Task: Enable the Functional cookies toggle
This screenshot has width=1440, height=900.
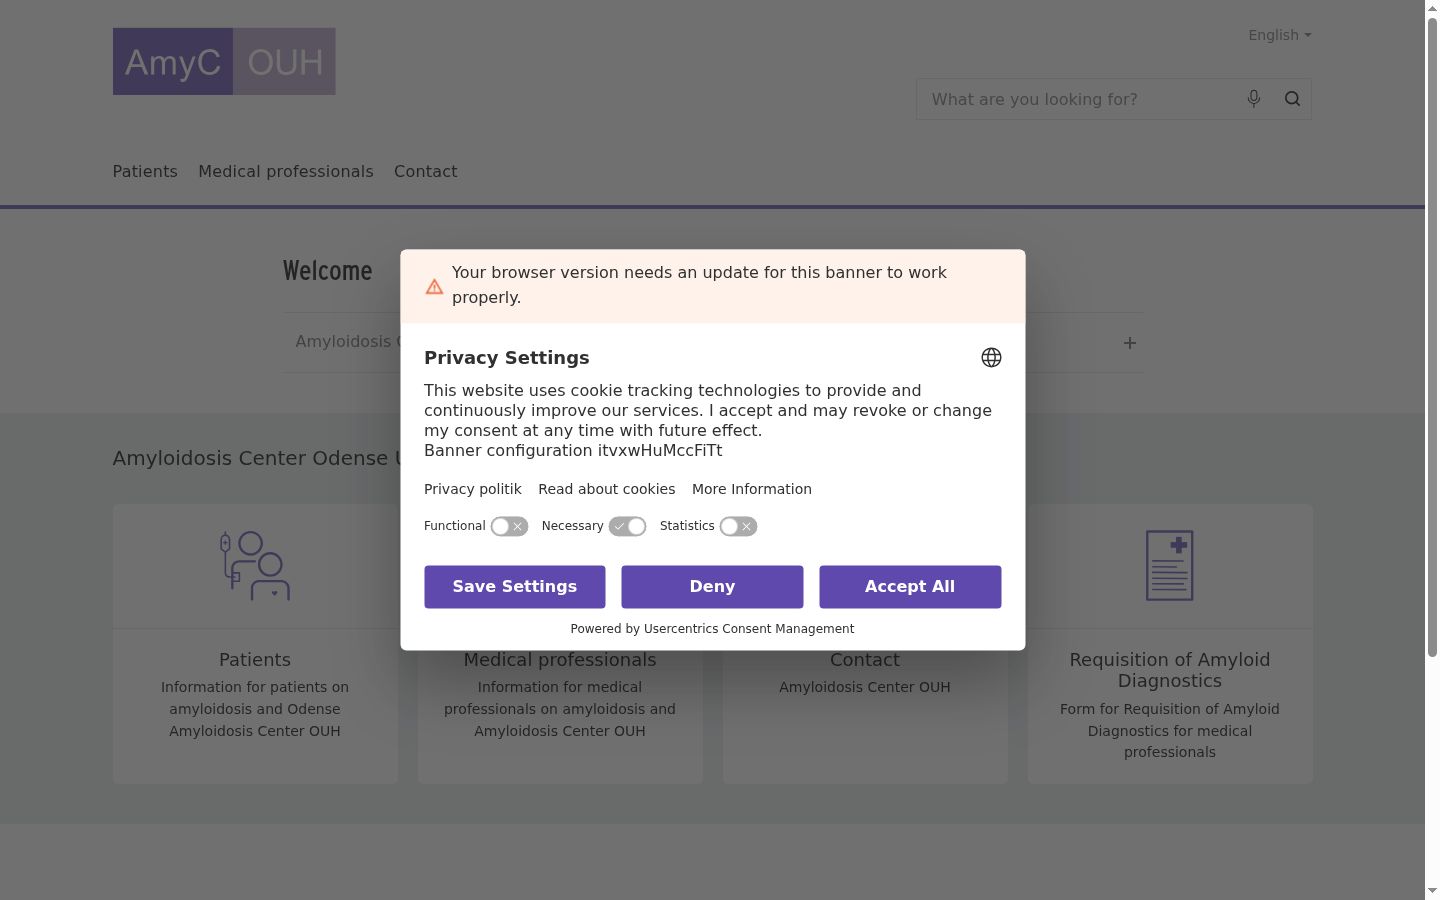Action: click(x=509, y=526)
